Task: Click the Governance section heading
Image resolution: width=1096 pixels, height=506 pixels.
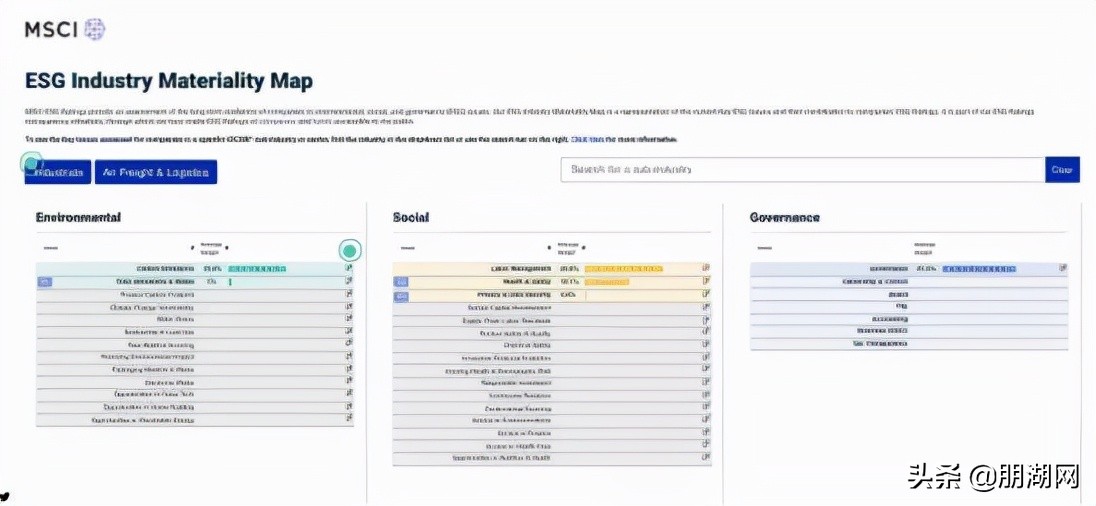Action: tap(784, 217)
